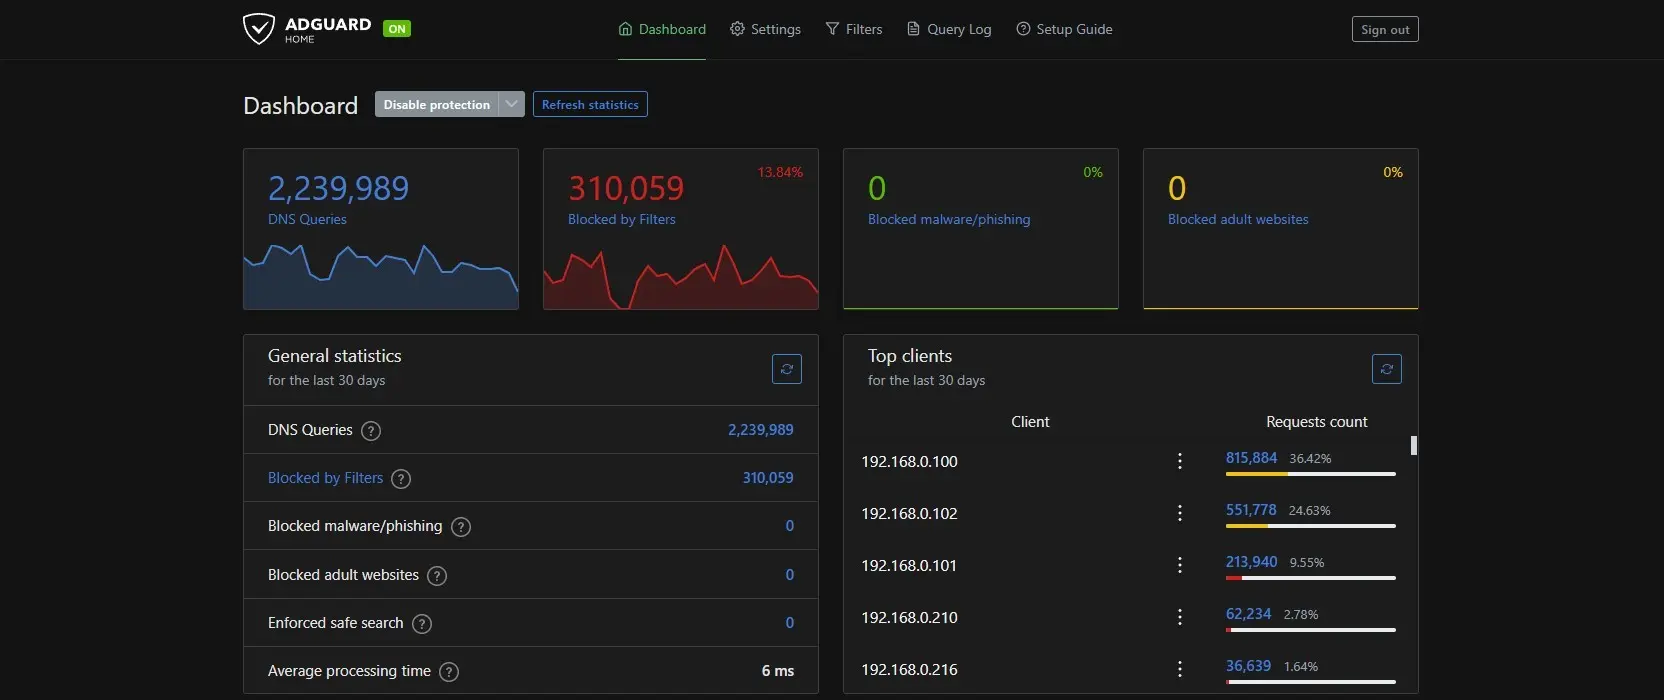Show help icon for Enforced safe search

422,624
